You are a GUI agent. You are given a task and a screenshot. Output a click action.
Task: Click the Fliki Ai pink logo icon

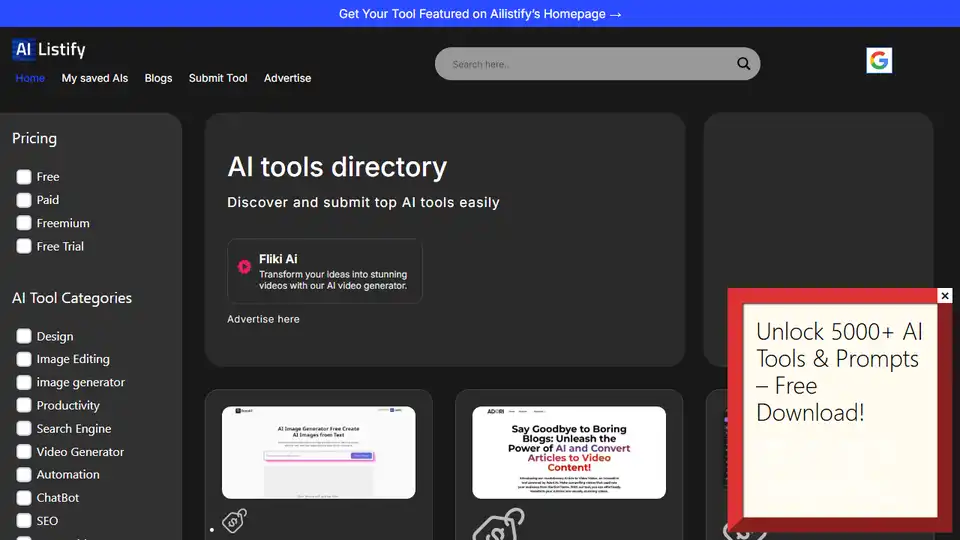[244, 267]
